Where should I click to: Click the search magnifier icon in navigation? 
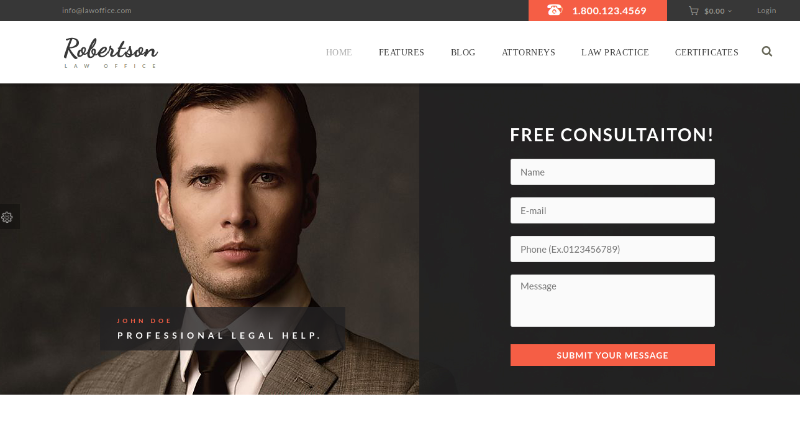tap(766, 52)
